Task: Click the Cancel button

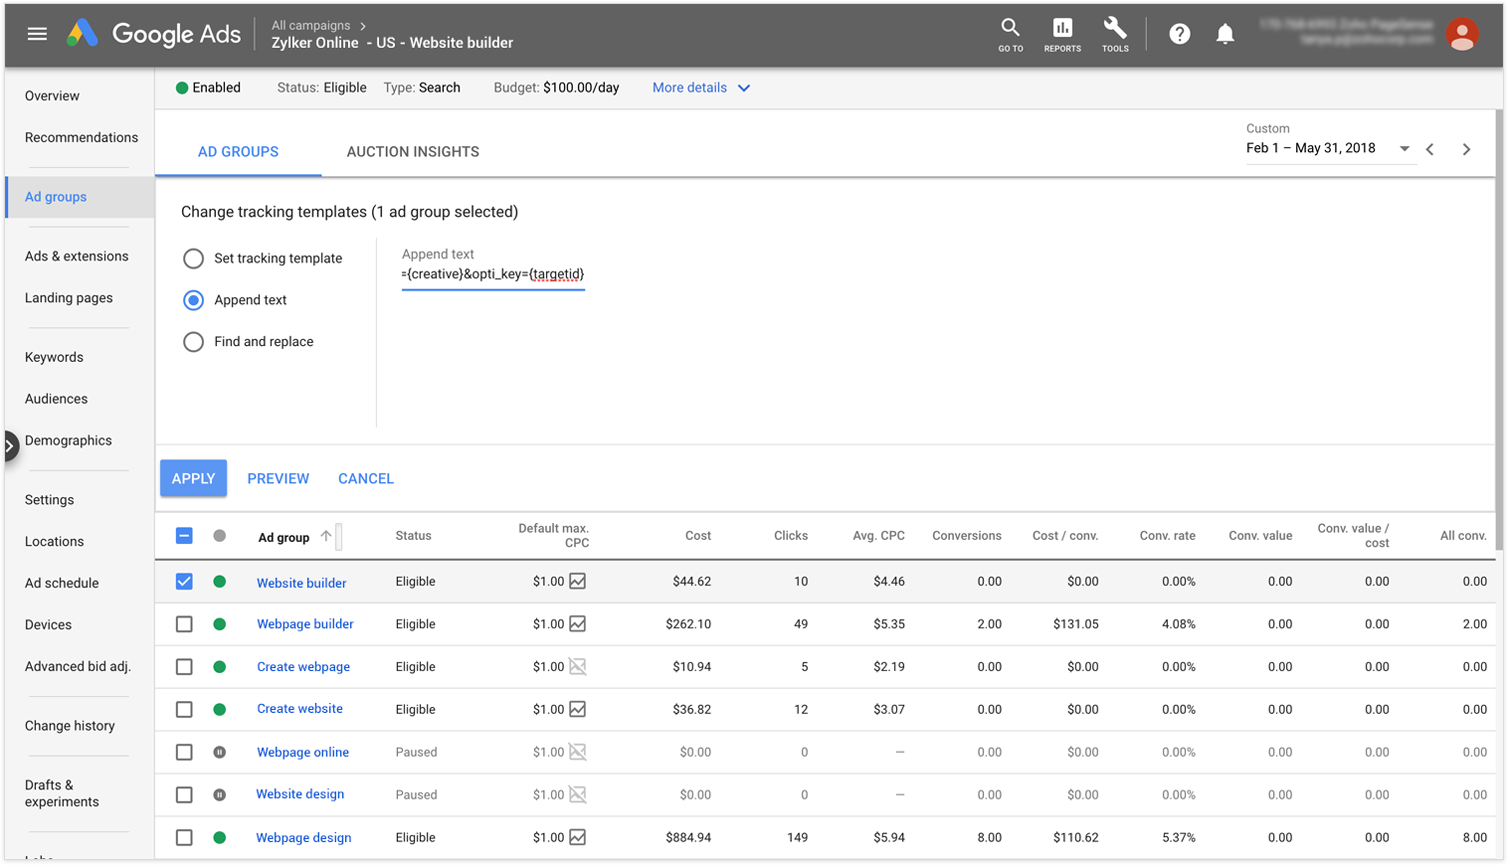Action: coord(366,479)
